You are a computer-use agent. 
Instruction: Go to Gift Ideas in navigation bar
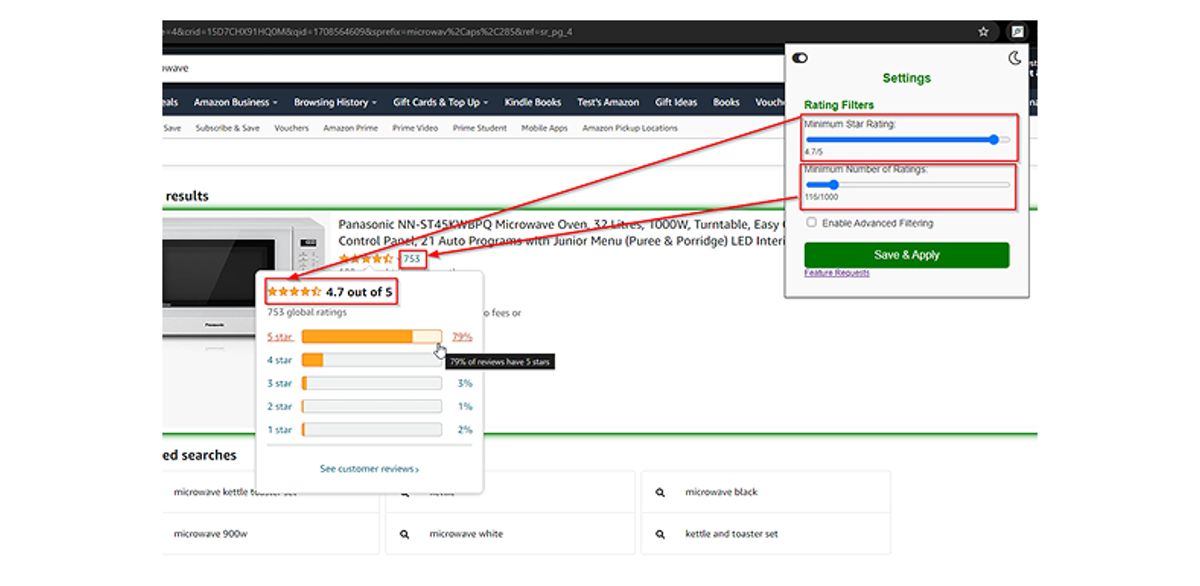click(676, 102)
